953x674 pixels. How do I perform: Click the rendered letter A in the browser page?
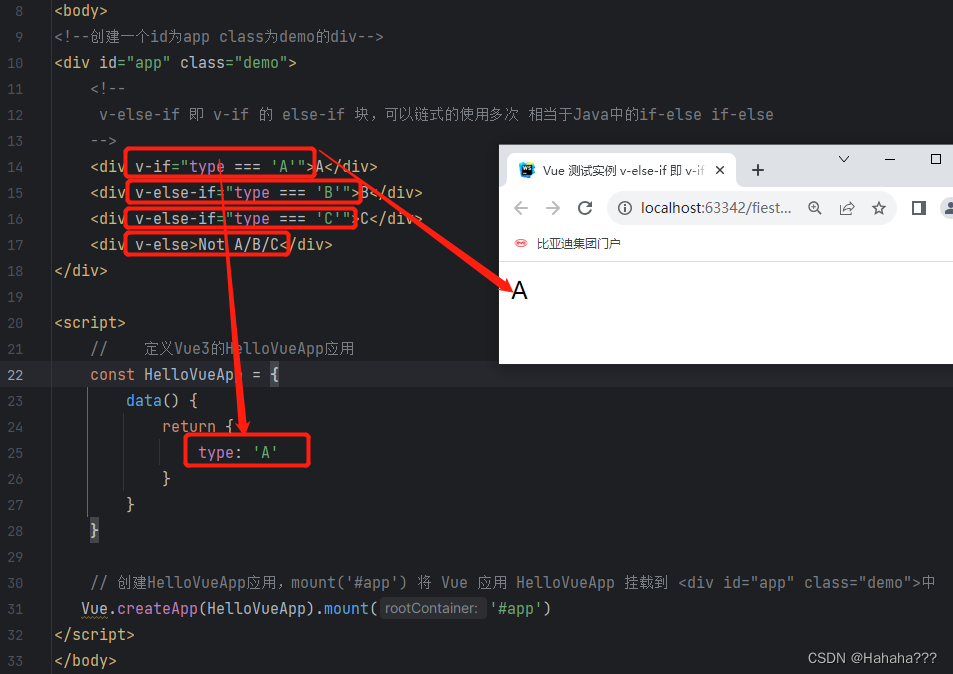(519, 291)
